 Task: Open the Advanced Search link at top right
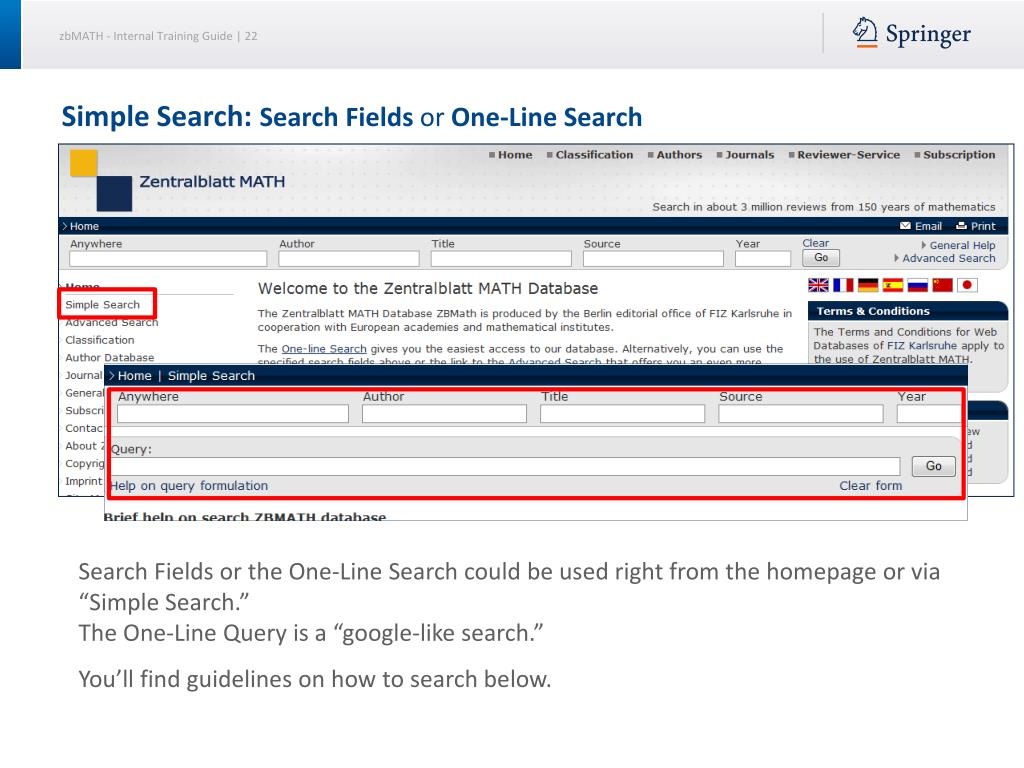948,258
